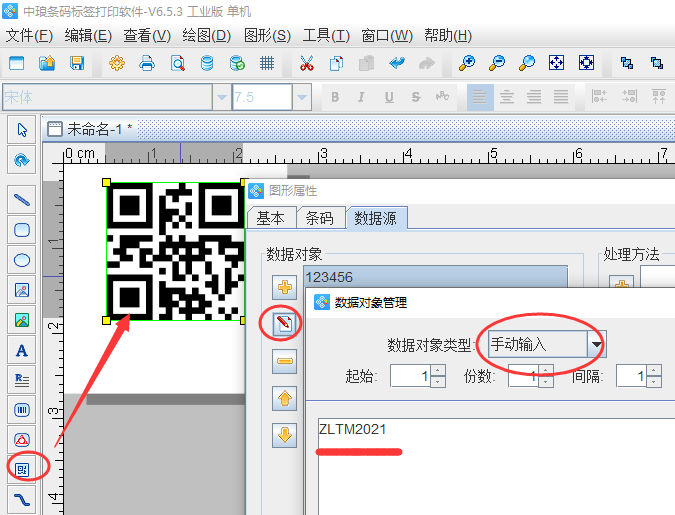Screen dimensions: 675x515
Task: Remove data object with minus button
Action: pyautogui.click(x=285, y=361)
